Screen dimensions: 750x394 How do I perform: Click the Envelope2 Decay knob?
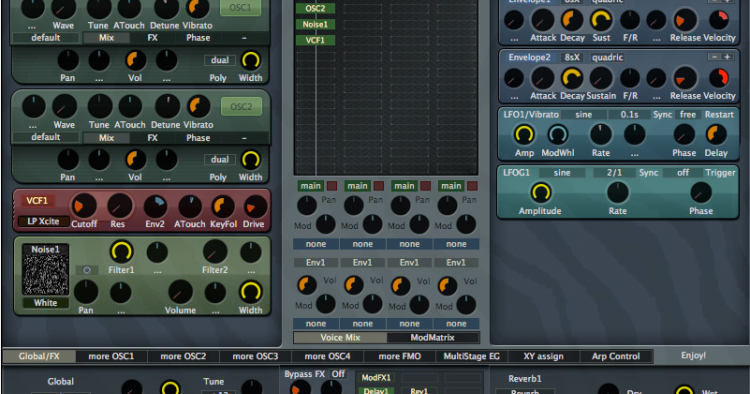point(572,78)
